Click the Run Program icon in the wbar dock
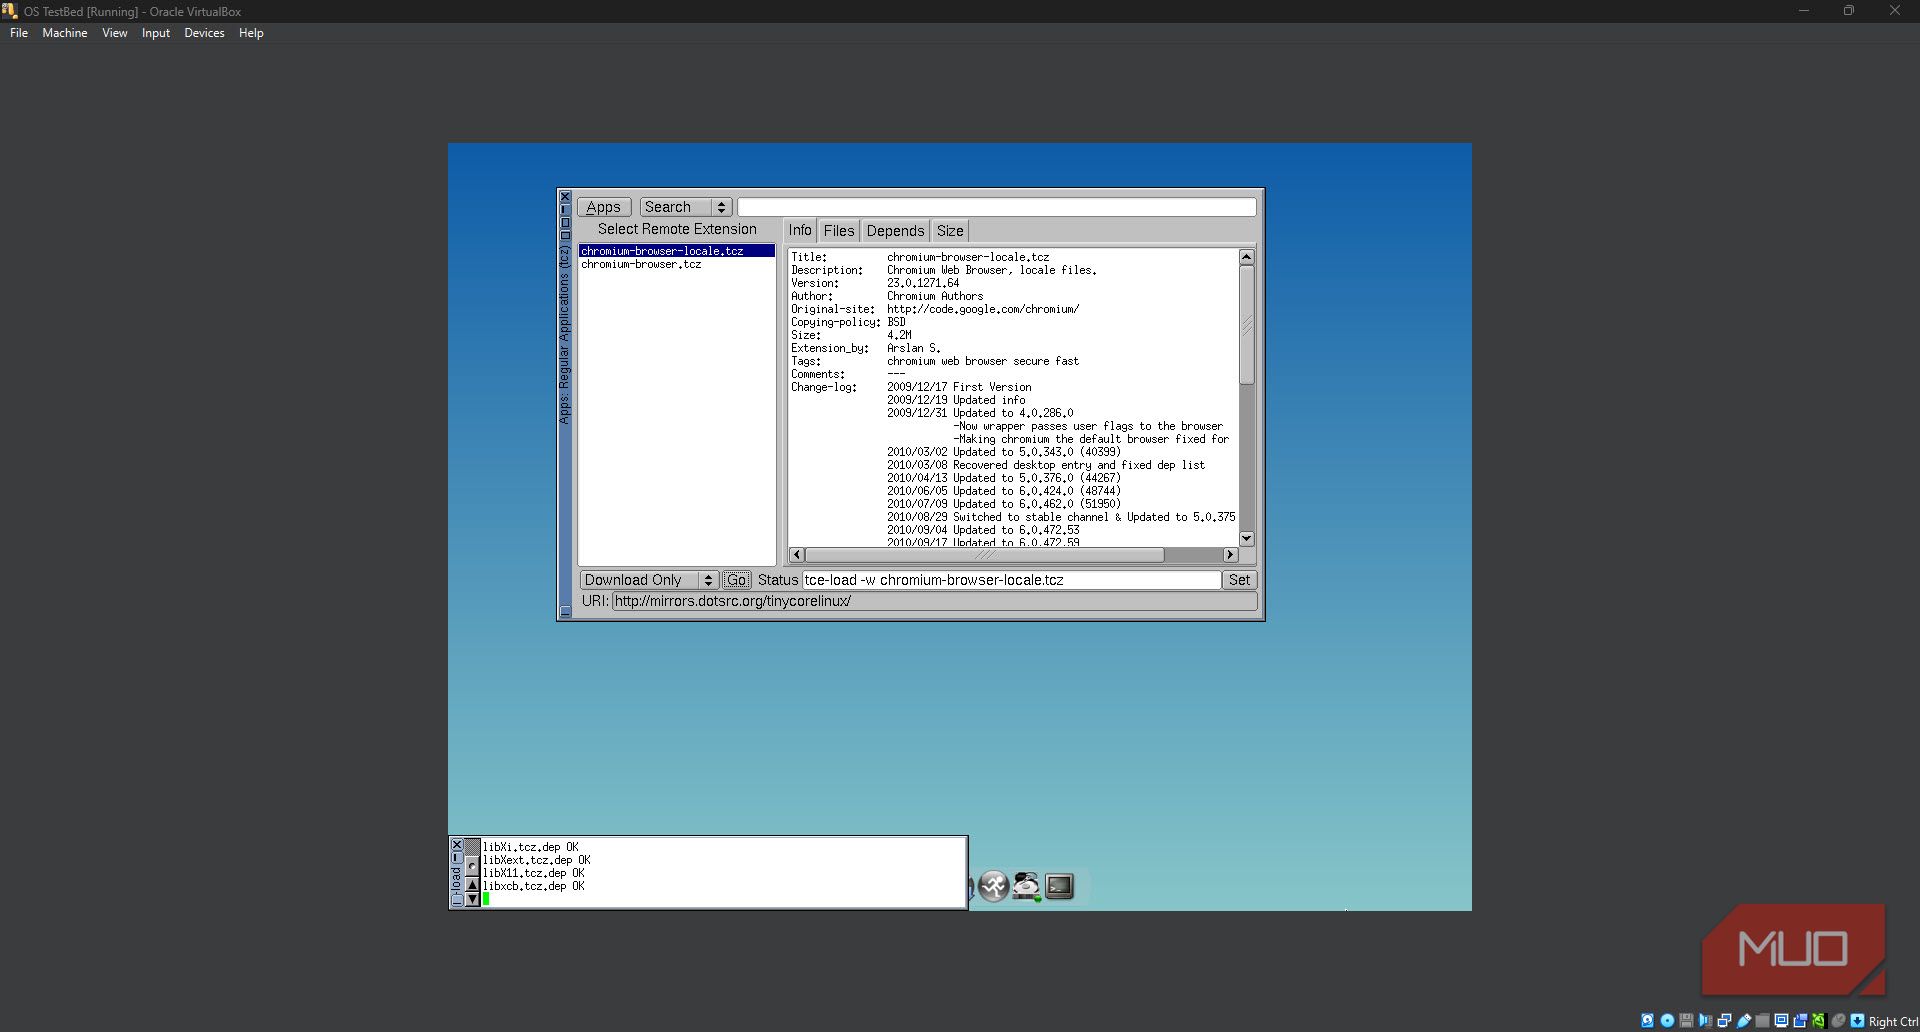Screen dimensions: 1920x1032 point(993,886)
